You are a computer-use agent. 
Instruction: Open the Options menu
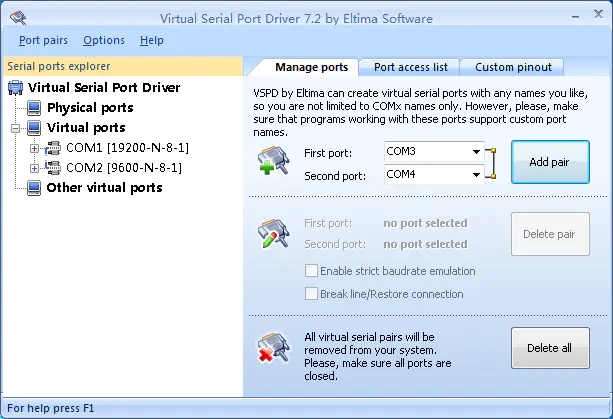point(104,40)
